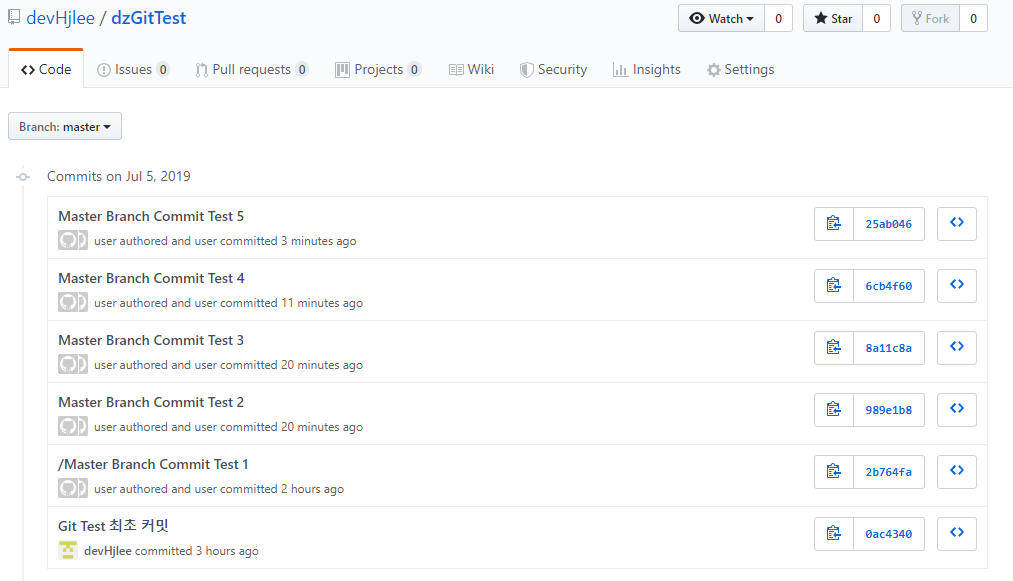Click '2 hours ago' timestamp

313,489
